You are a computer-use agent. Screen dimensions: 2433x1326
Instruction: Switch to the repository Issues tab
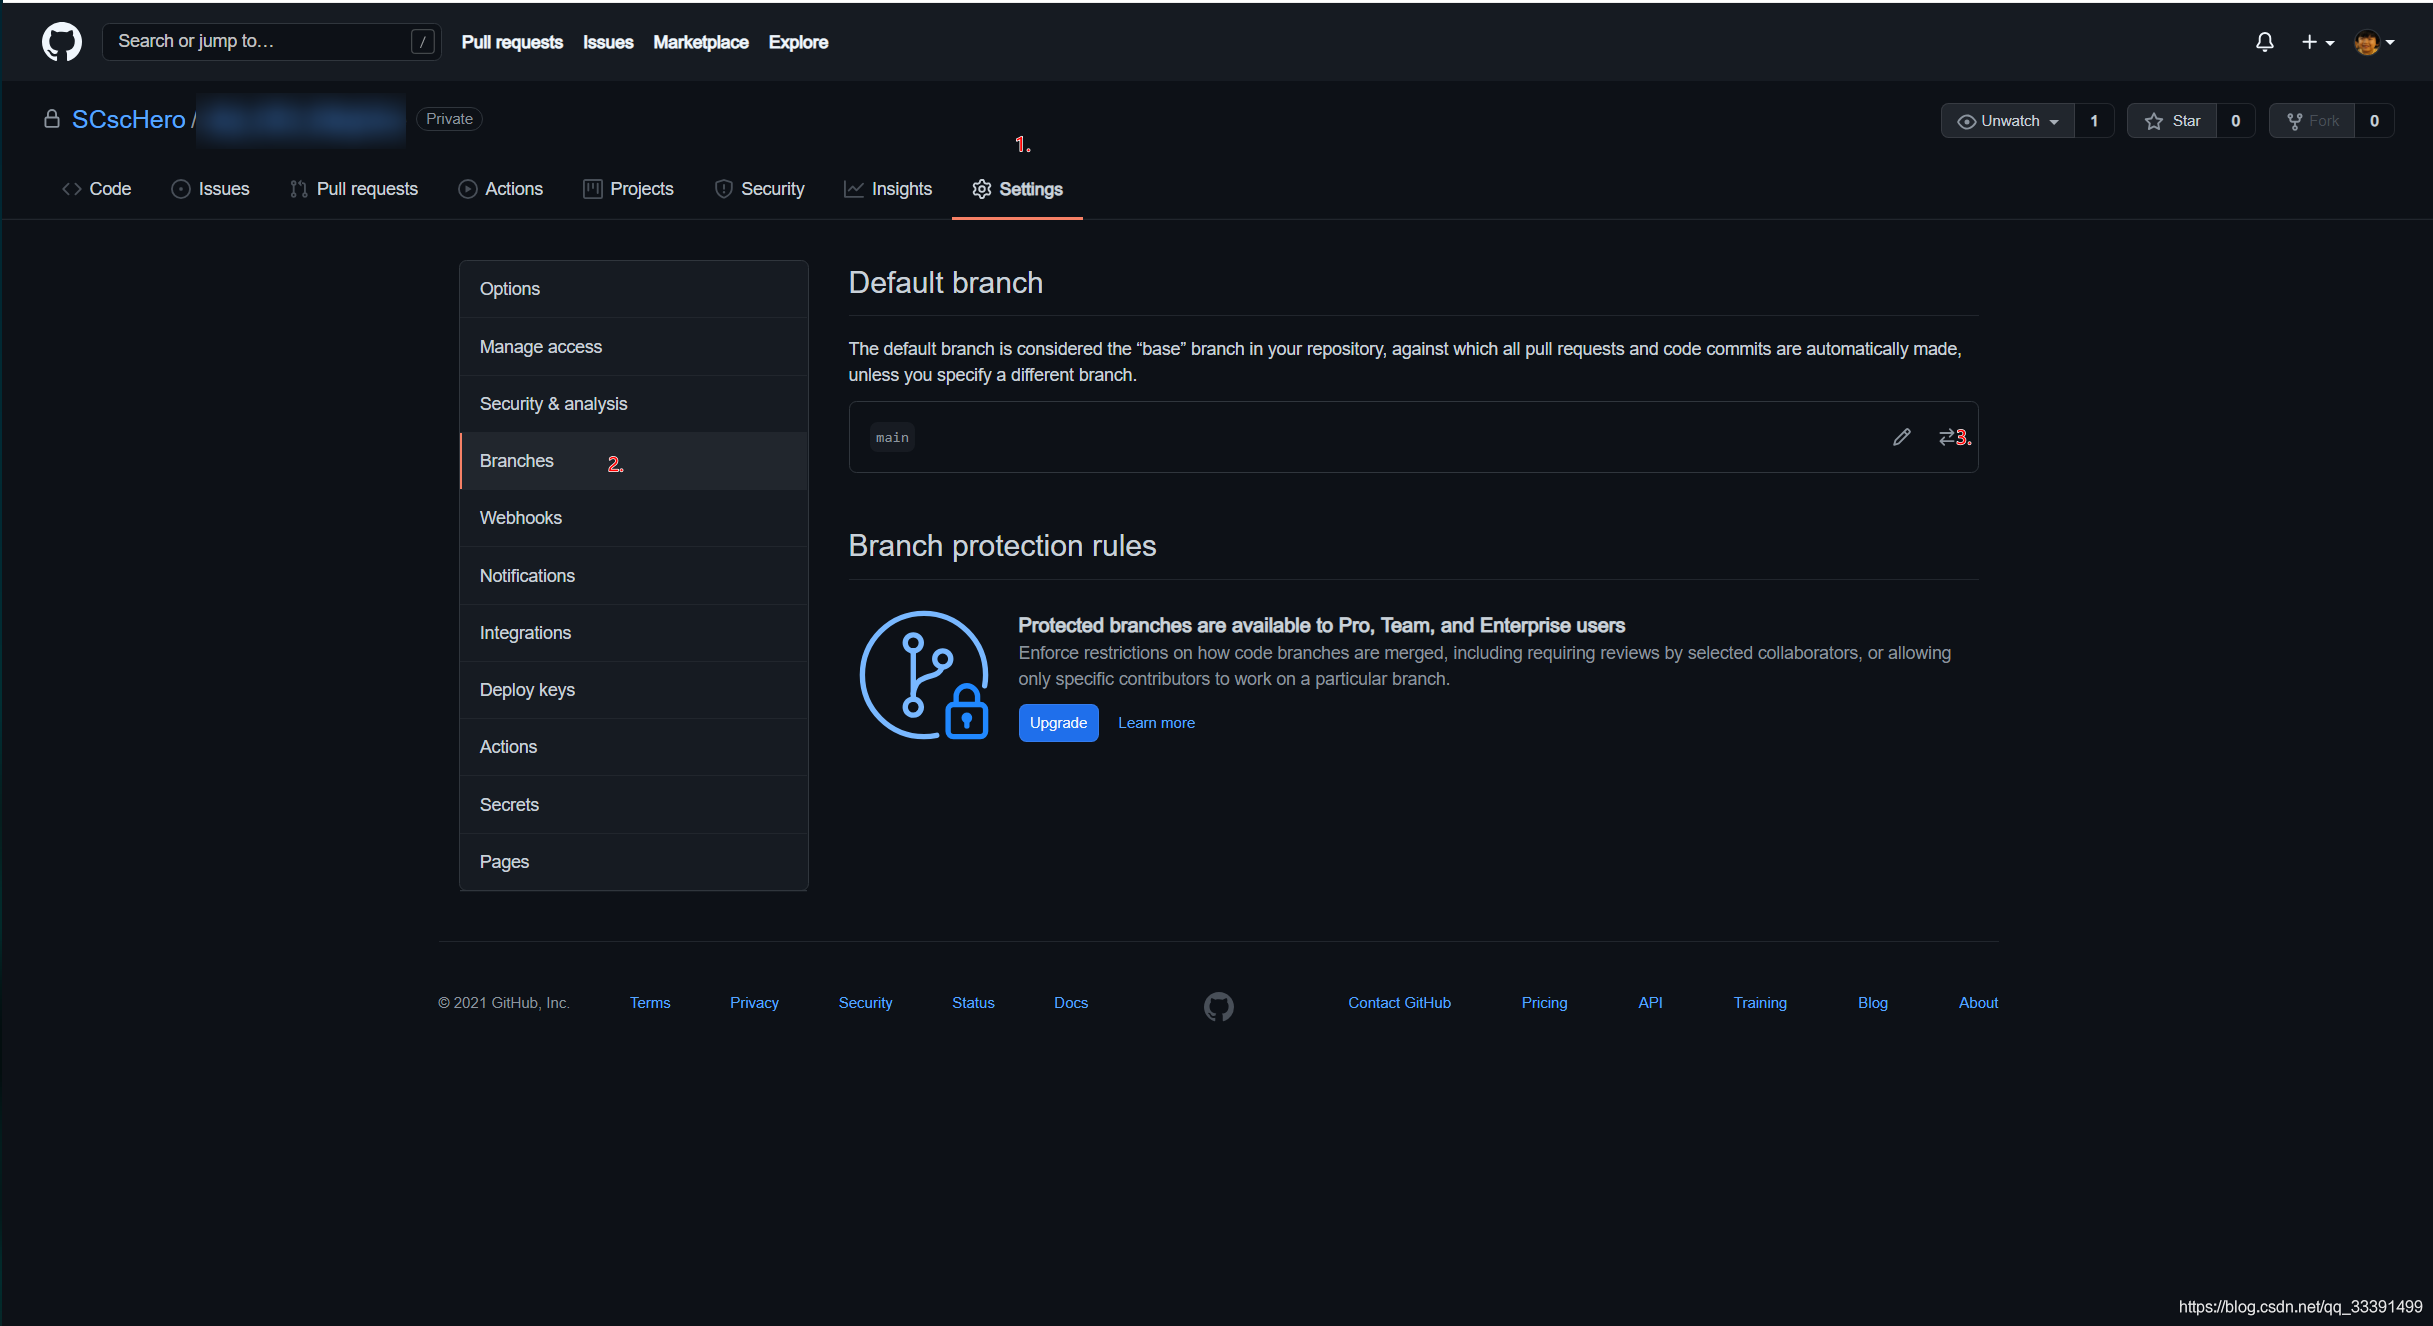(210, 189)
